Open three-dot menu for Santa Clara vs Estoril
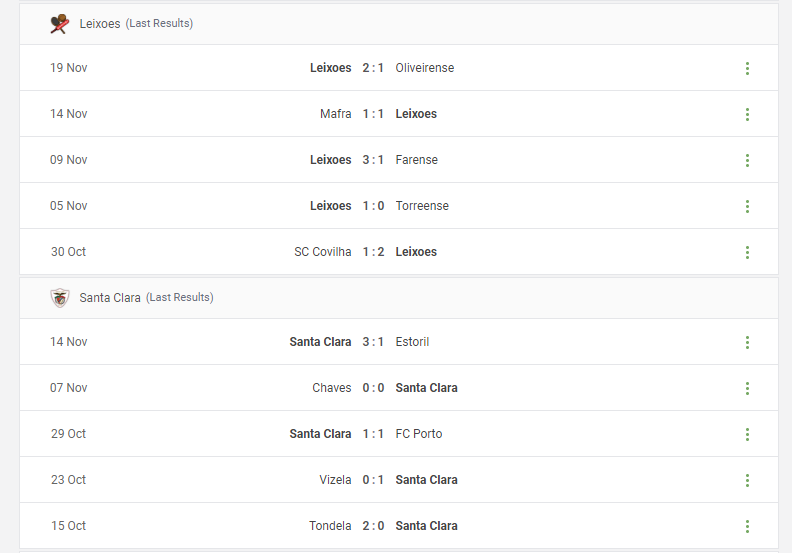Screen dimensions: 792x553 coord(747,342)
